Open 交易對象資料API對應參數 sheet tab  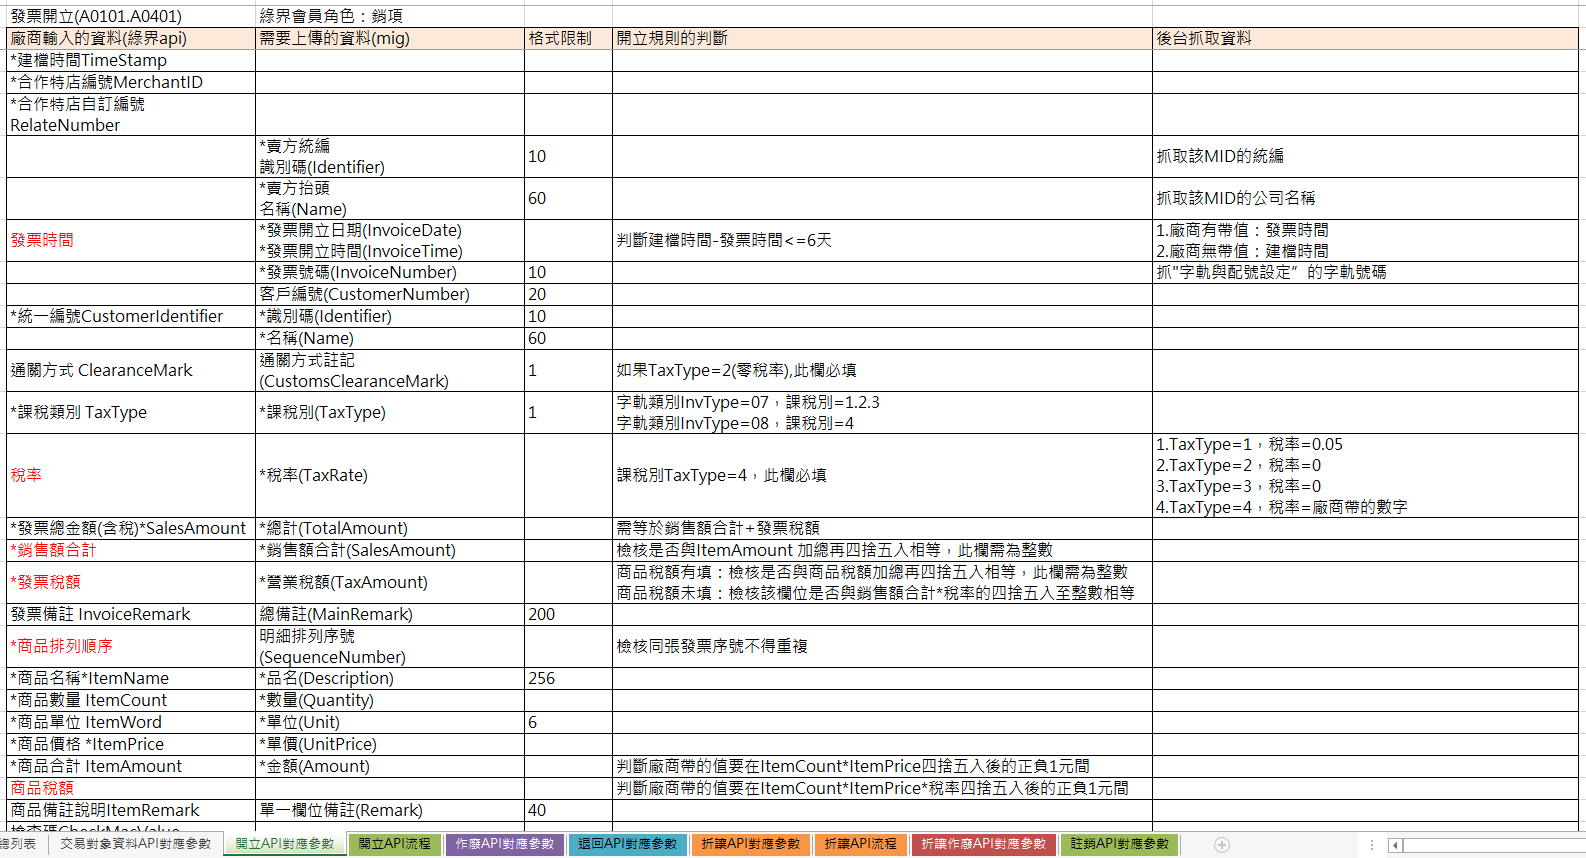[x=135, y=844]
